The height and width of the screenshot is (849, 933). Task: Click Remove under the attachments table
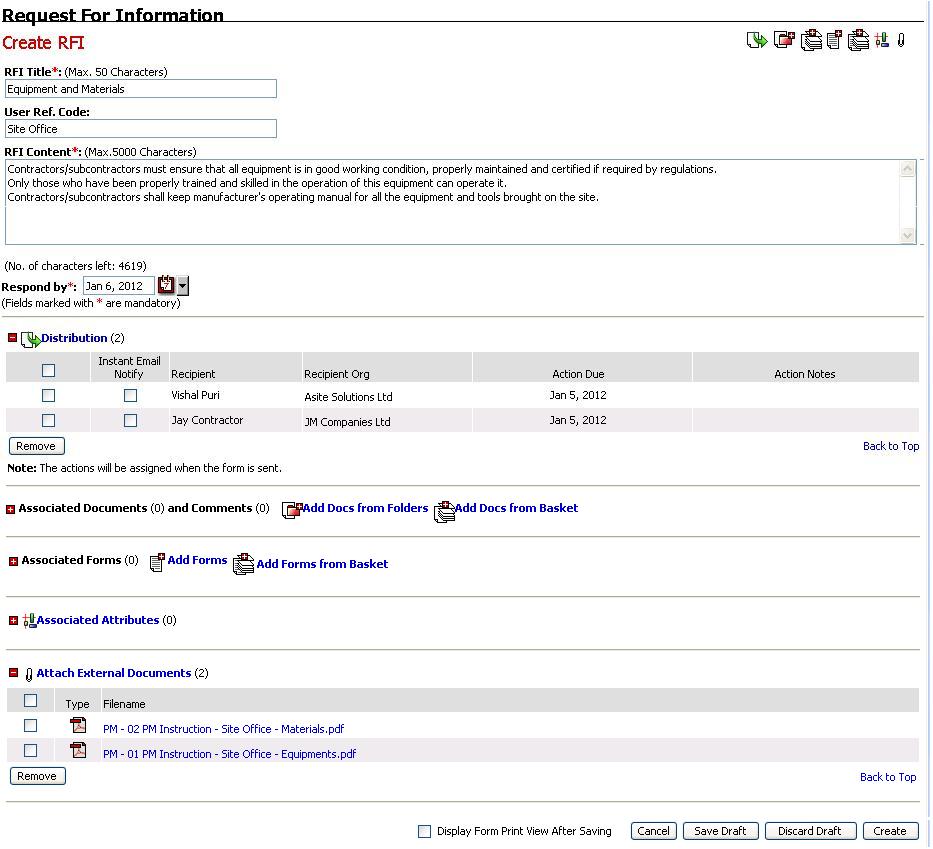click(37, 776)
